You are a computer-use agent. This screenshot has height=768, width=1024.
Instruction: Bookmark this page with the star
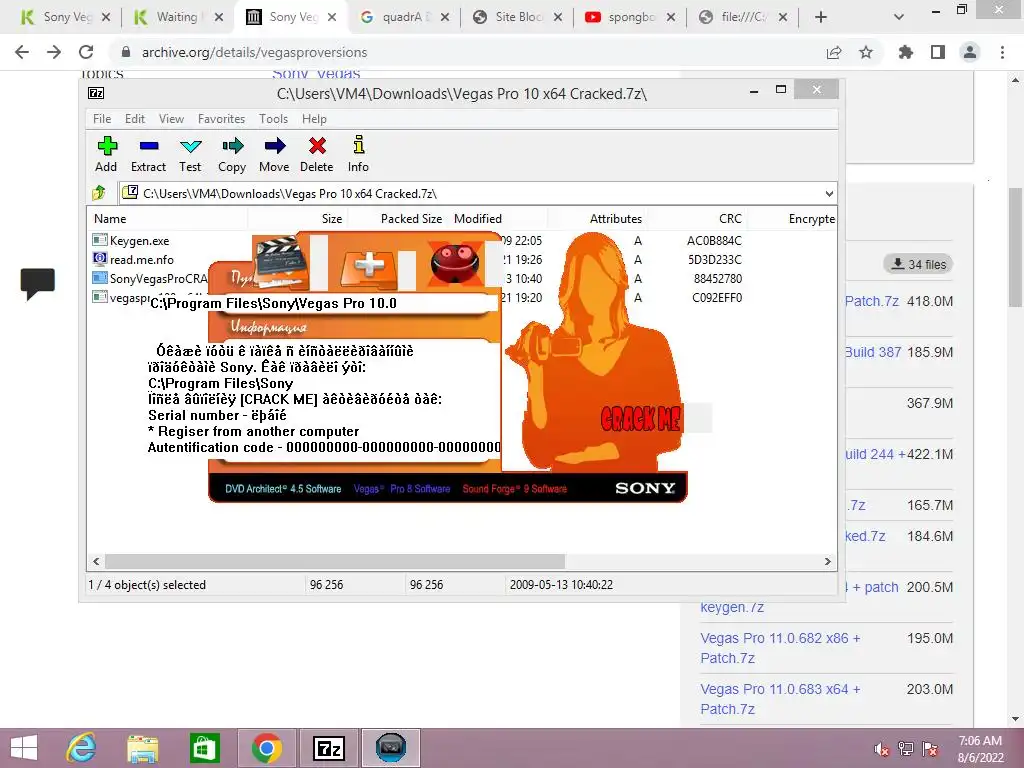866,52
